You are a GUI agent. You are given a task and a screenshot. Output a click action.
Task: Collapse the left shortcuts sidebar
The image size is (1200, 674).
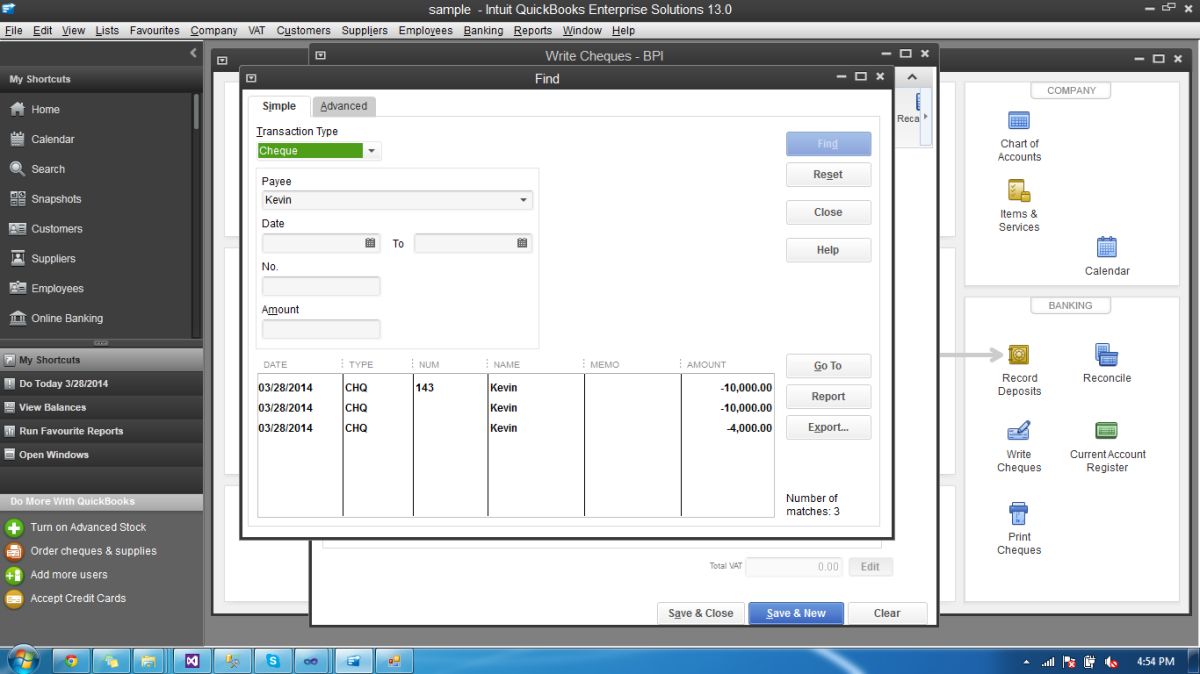coord(193,53)
